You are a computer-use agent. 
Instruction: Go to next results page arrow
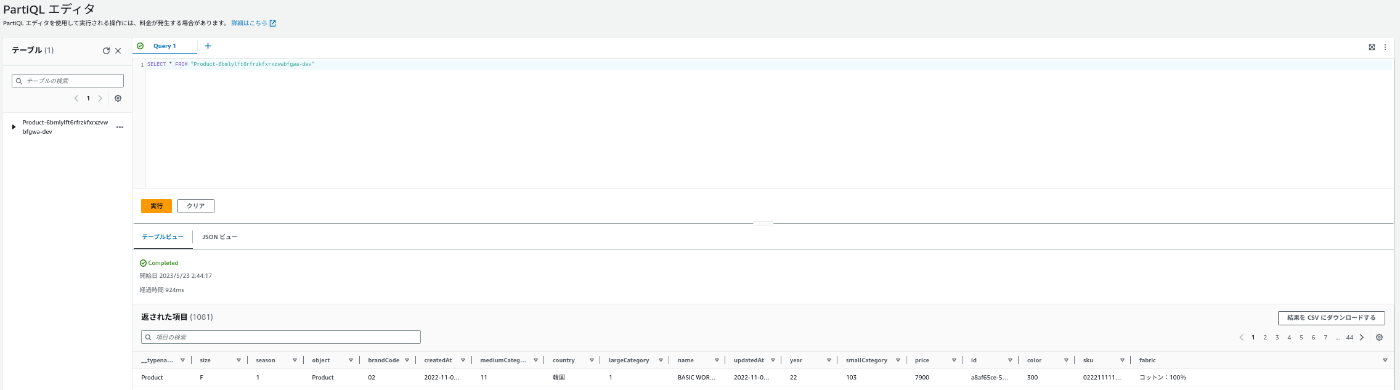[x=1362, y=338]
